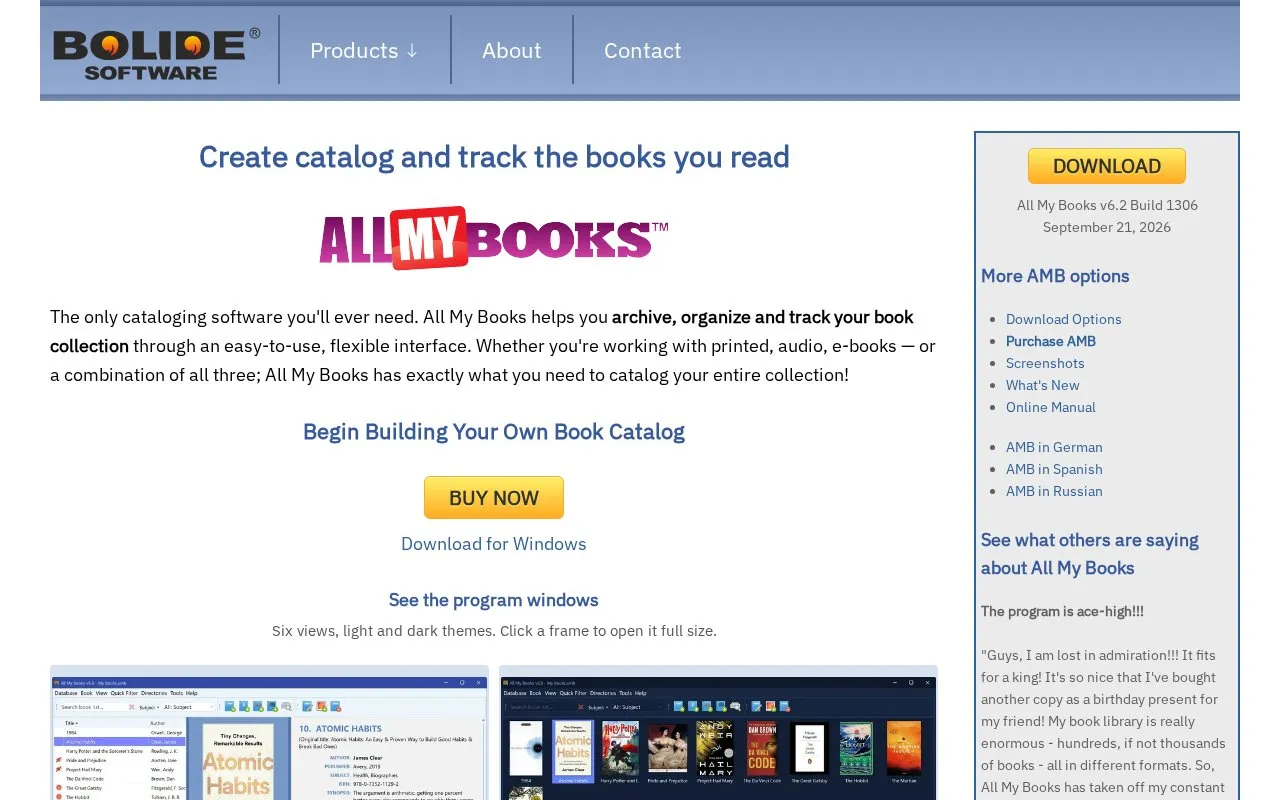Follow the Download for Windows link

494,544
